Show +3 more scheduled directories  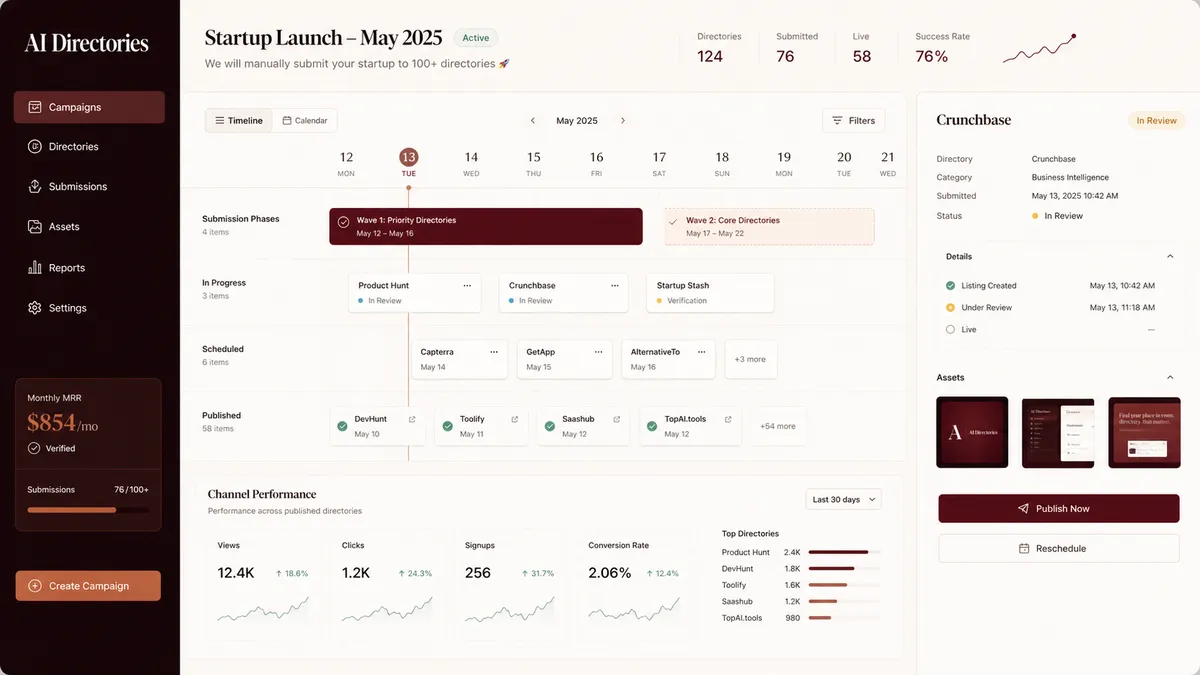[x=750, y=359]
